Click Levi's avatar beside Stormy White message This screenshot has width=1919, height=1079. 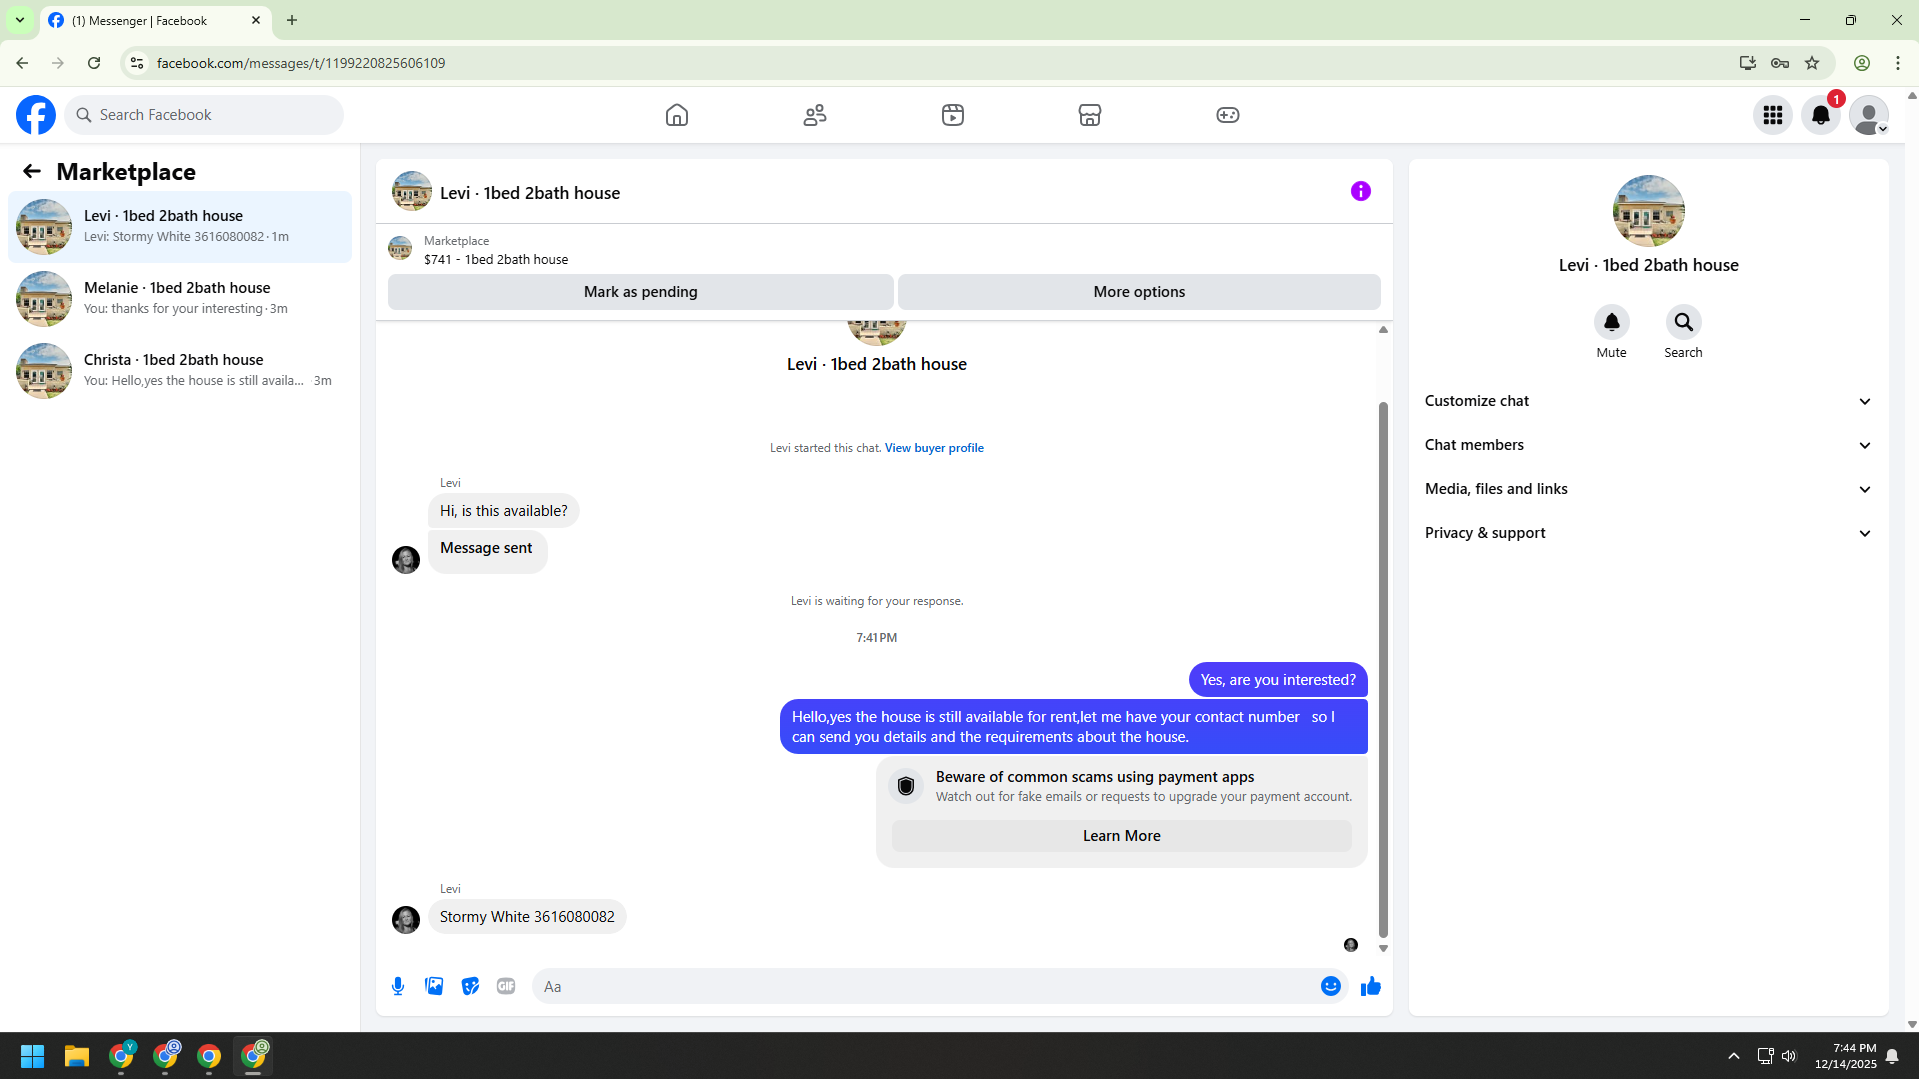click(406, 919)
